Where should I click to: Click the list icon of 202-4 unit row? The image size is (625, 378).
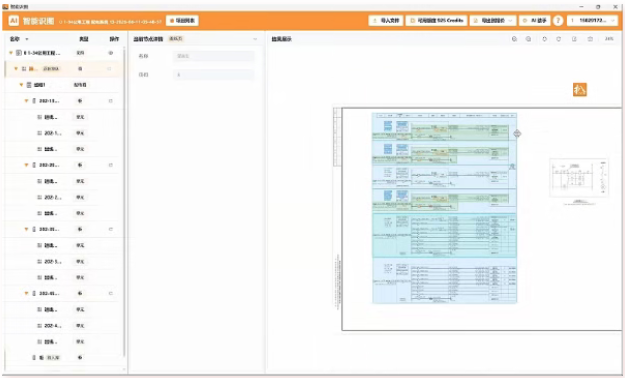pyautogui.click(x=39, y=326)
